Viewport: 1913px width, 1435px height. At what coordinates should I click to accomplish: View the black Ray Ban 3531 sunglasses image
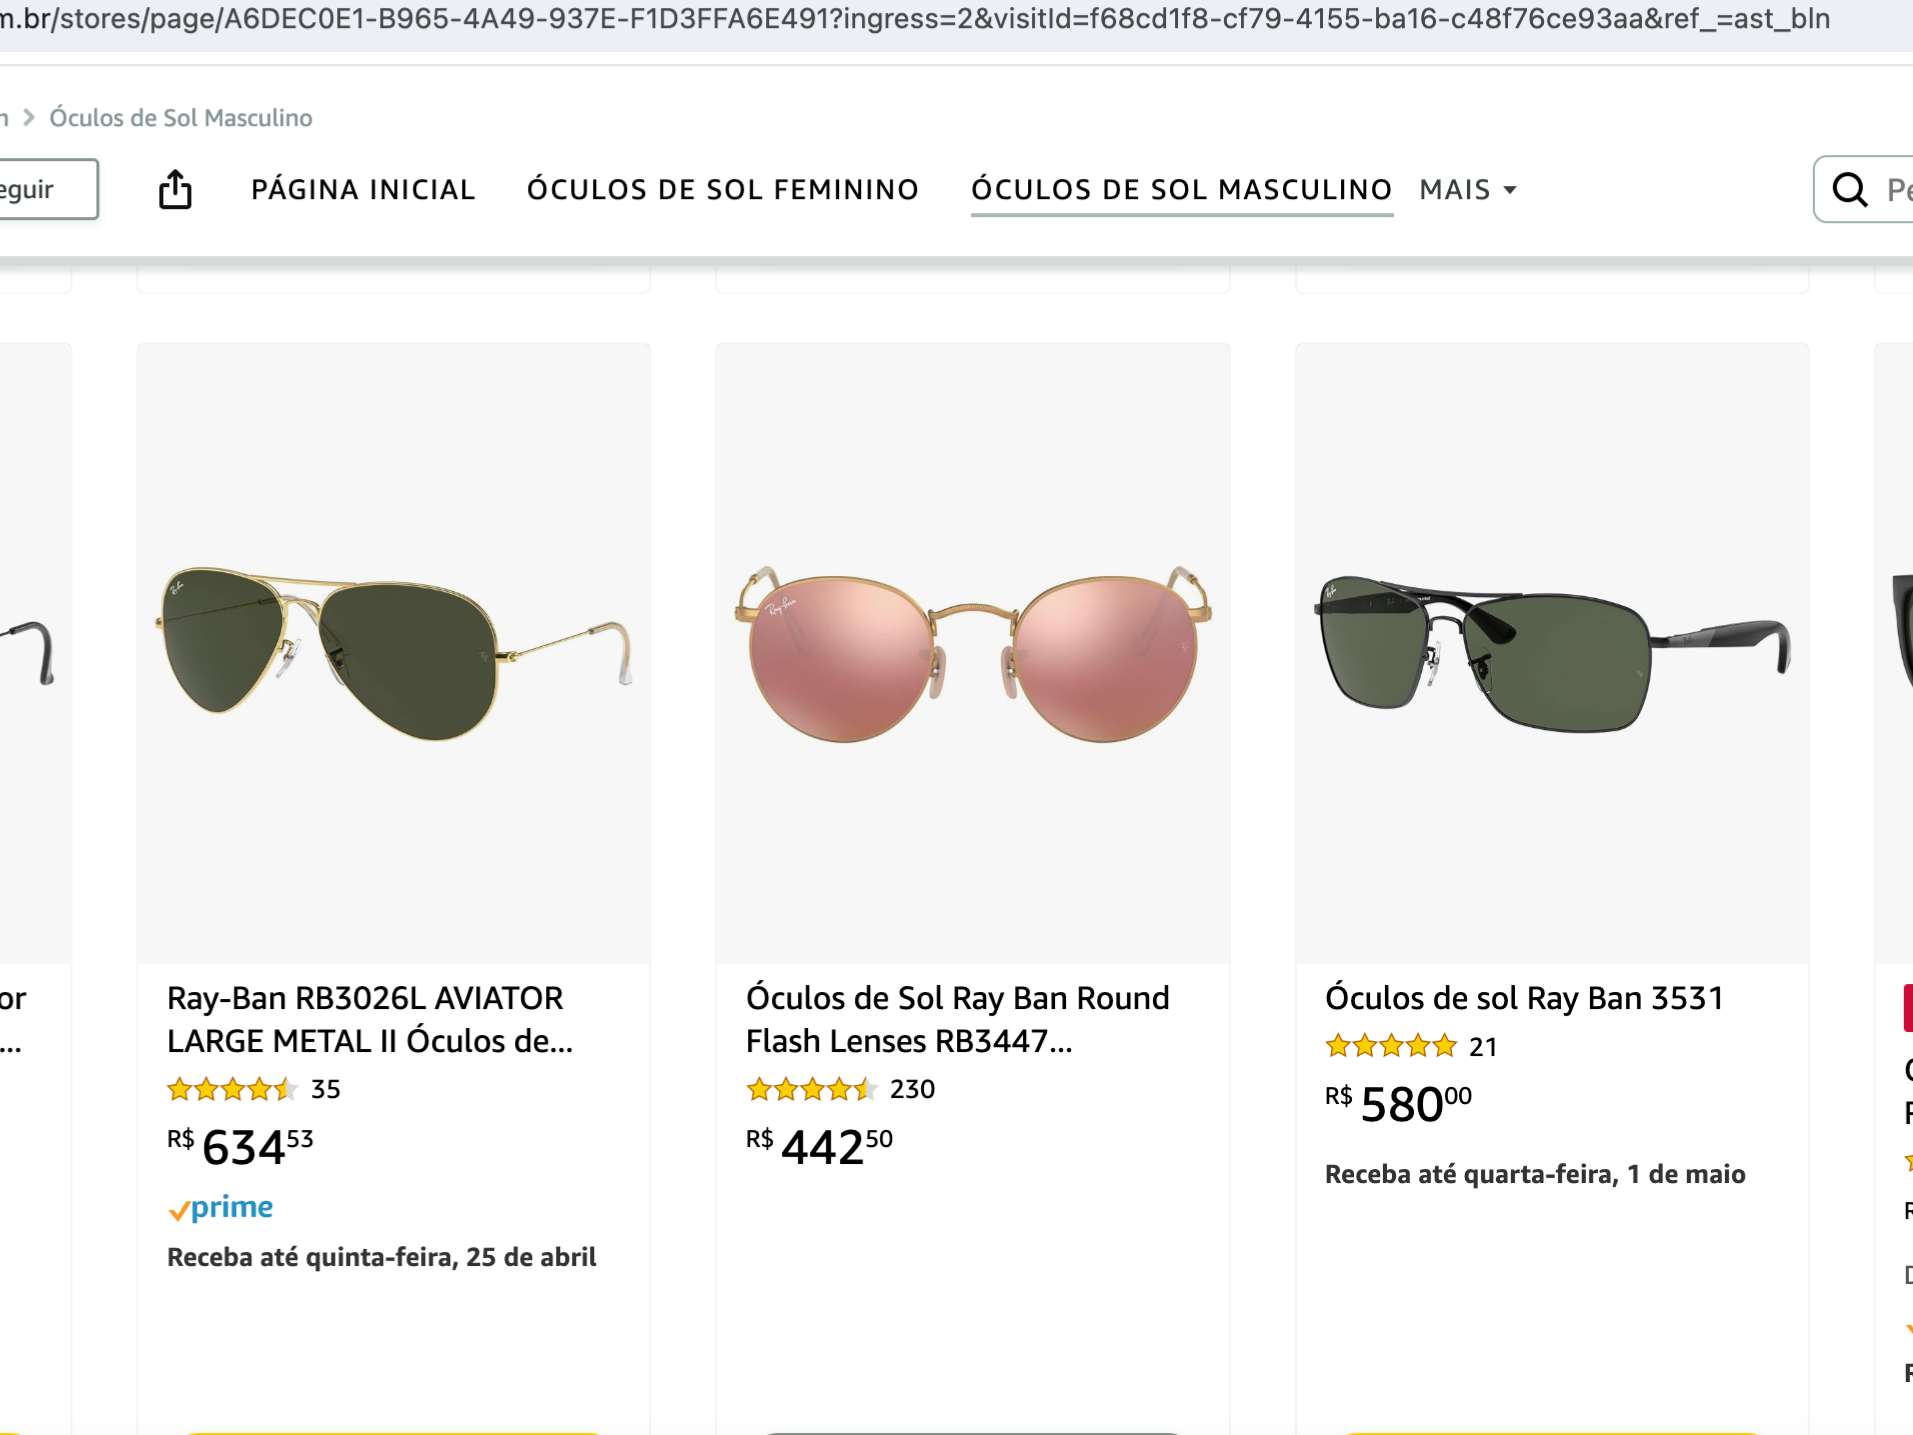click(x=1552, y=654)
